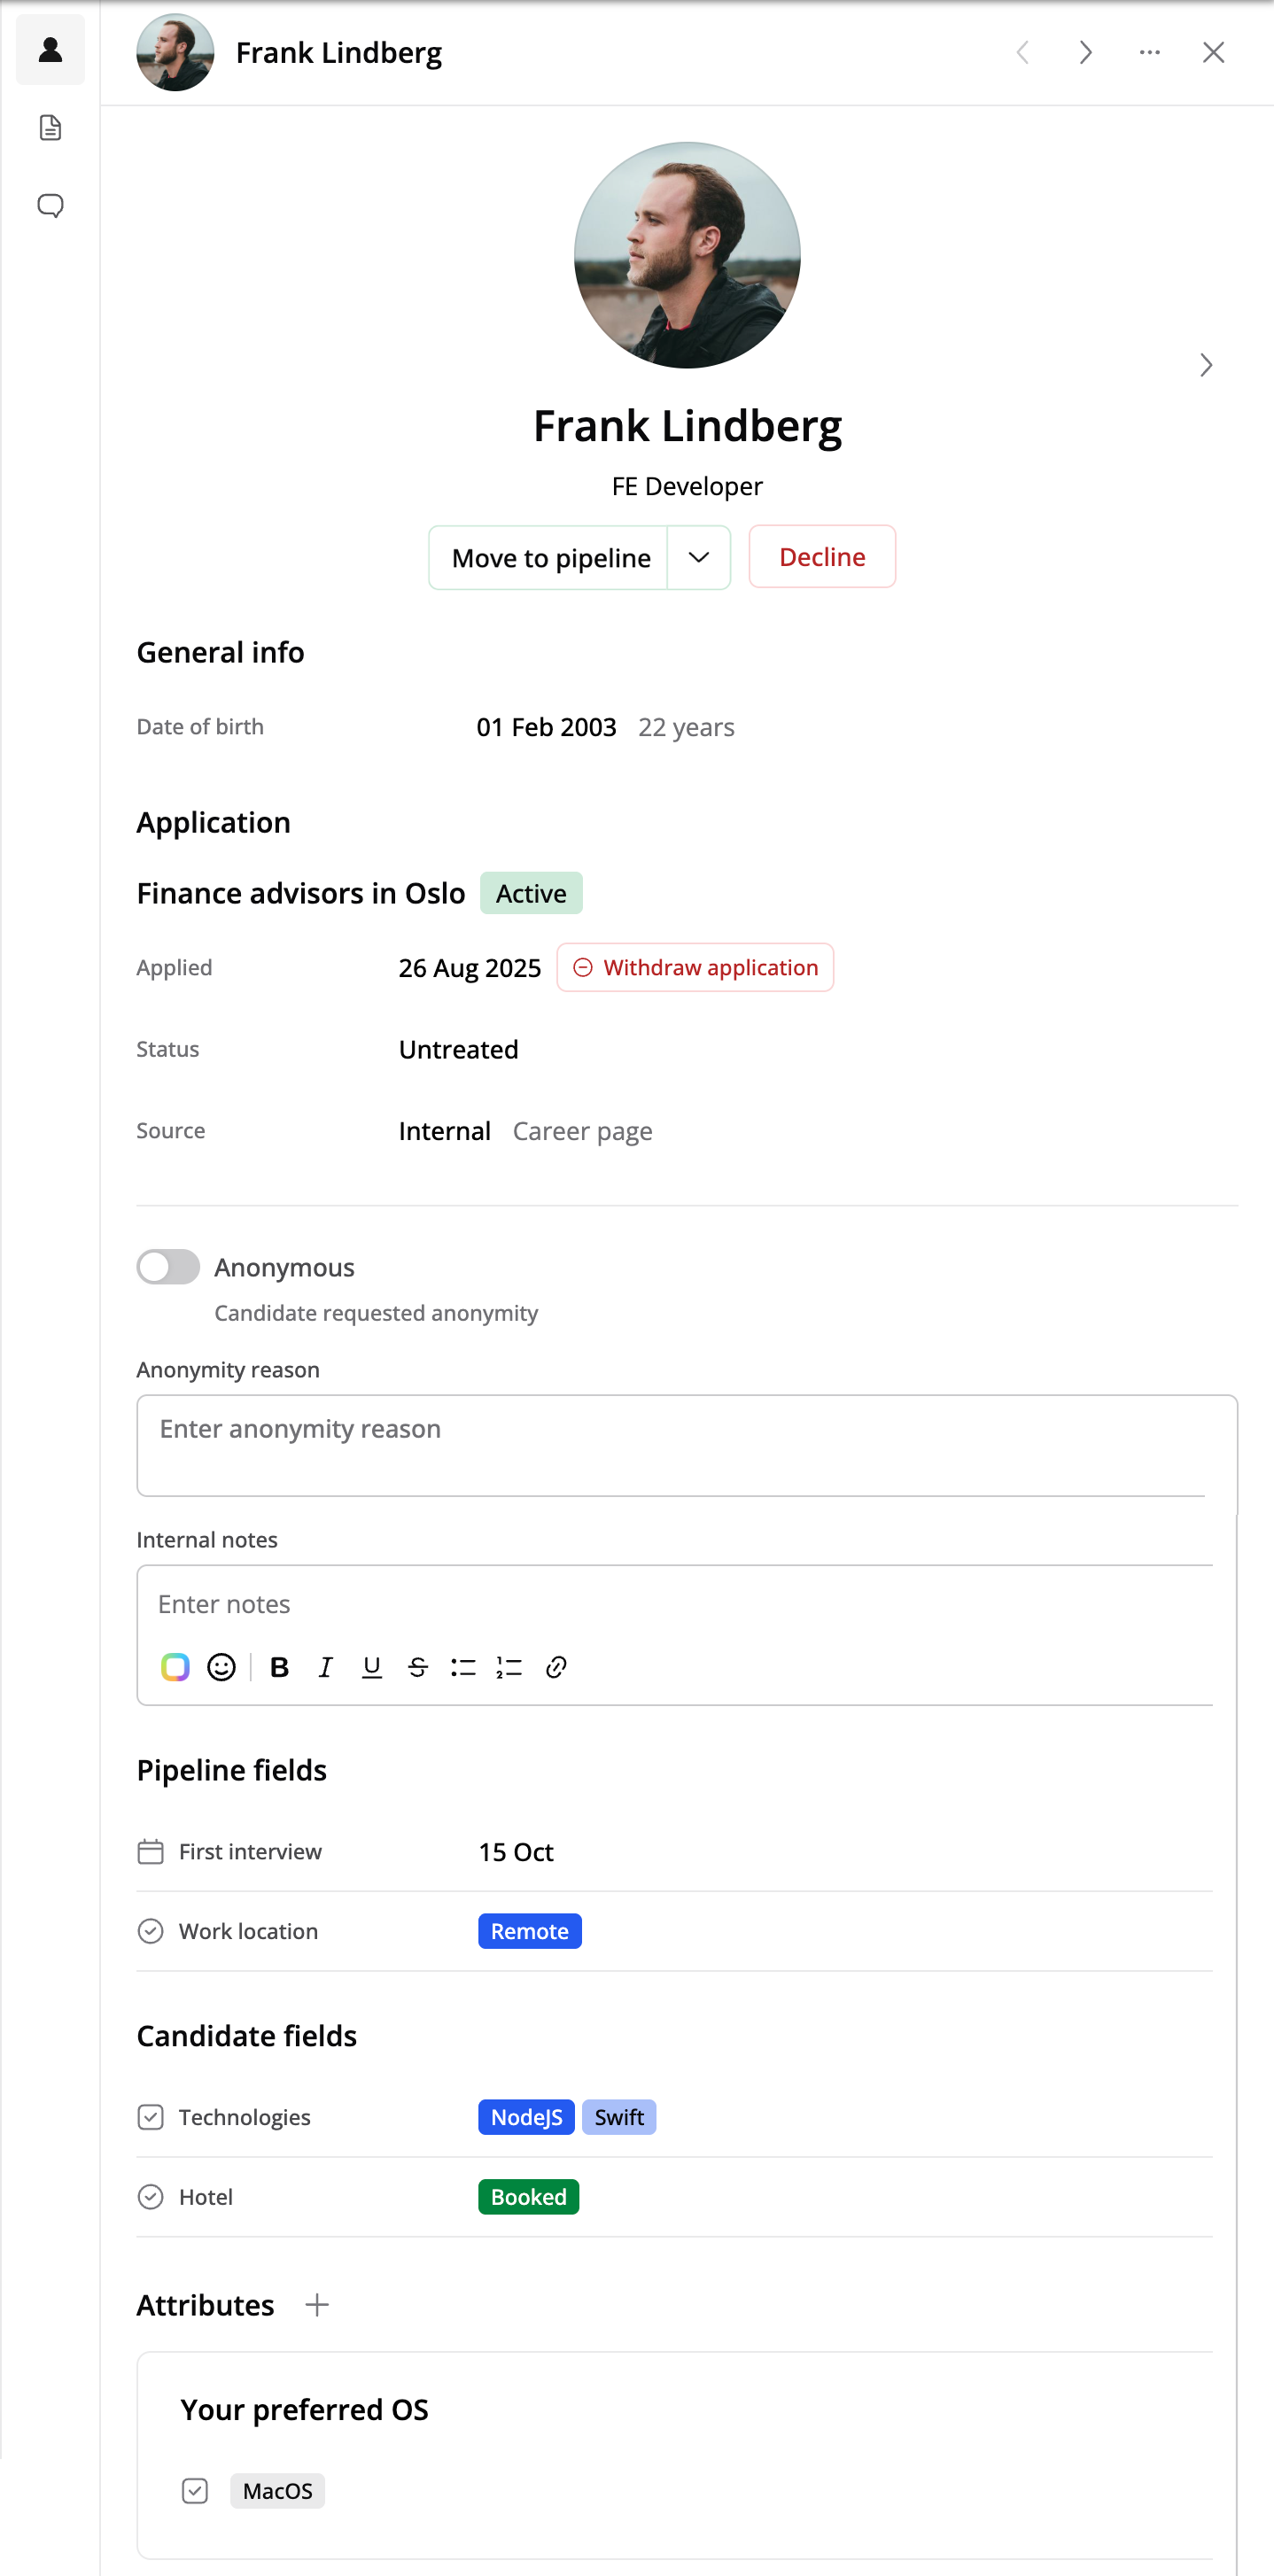Apply italic formatting in notes
This screenshot has width=1274, height=2576.
click(x=325, y=1667)
